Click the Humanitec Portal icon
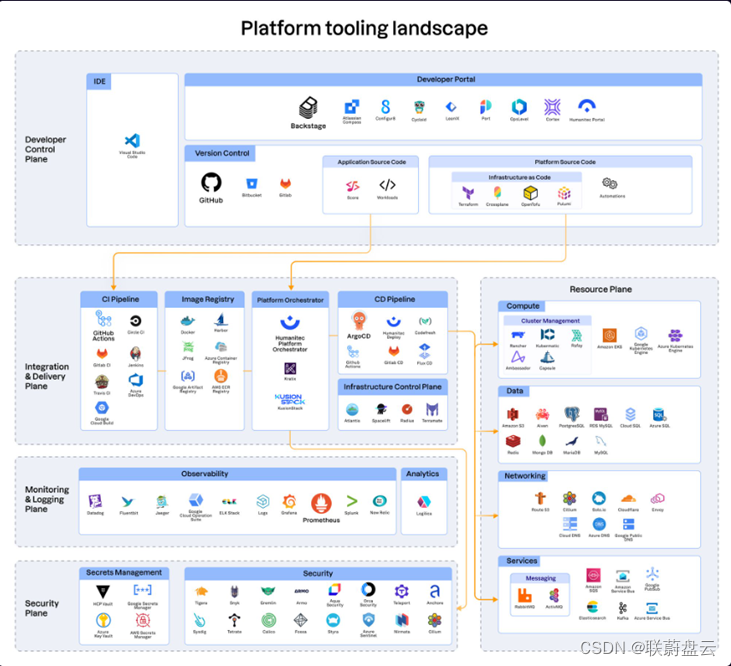The width and height of the screenshot is (731, 666). (x=586, y=106)
